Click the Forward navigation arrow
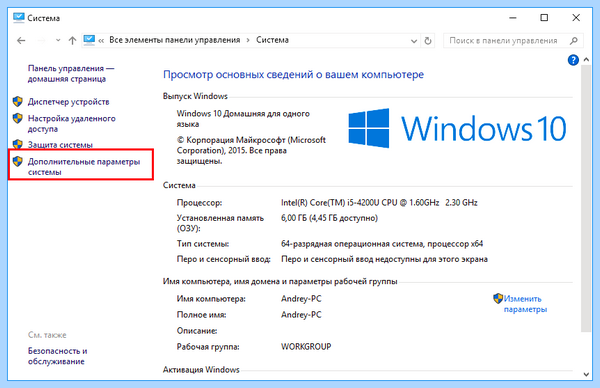This screenshot has height=388, width=600. 41,40
